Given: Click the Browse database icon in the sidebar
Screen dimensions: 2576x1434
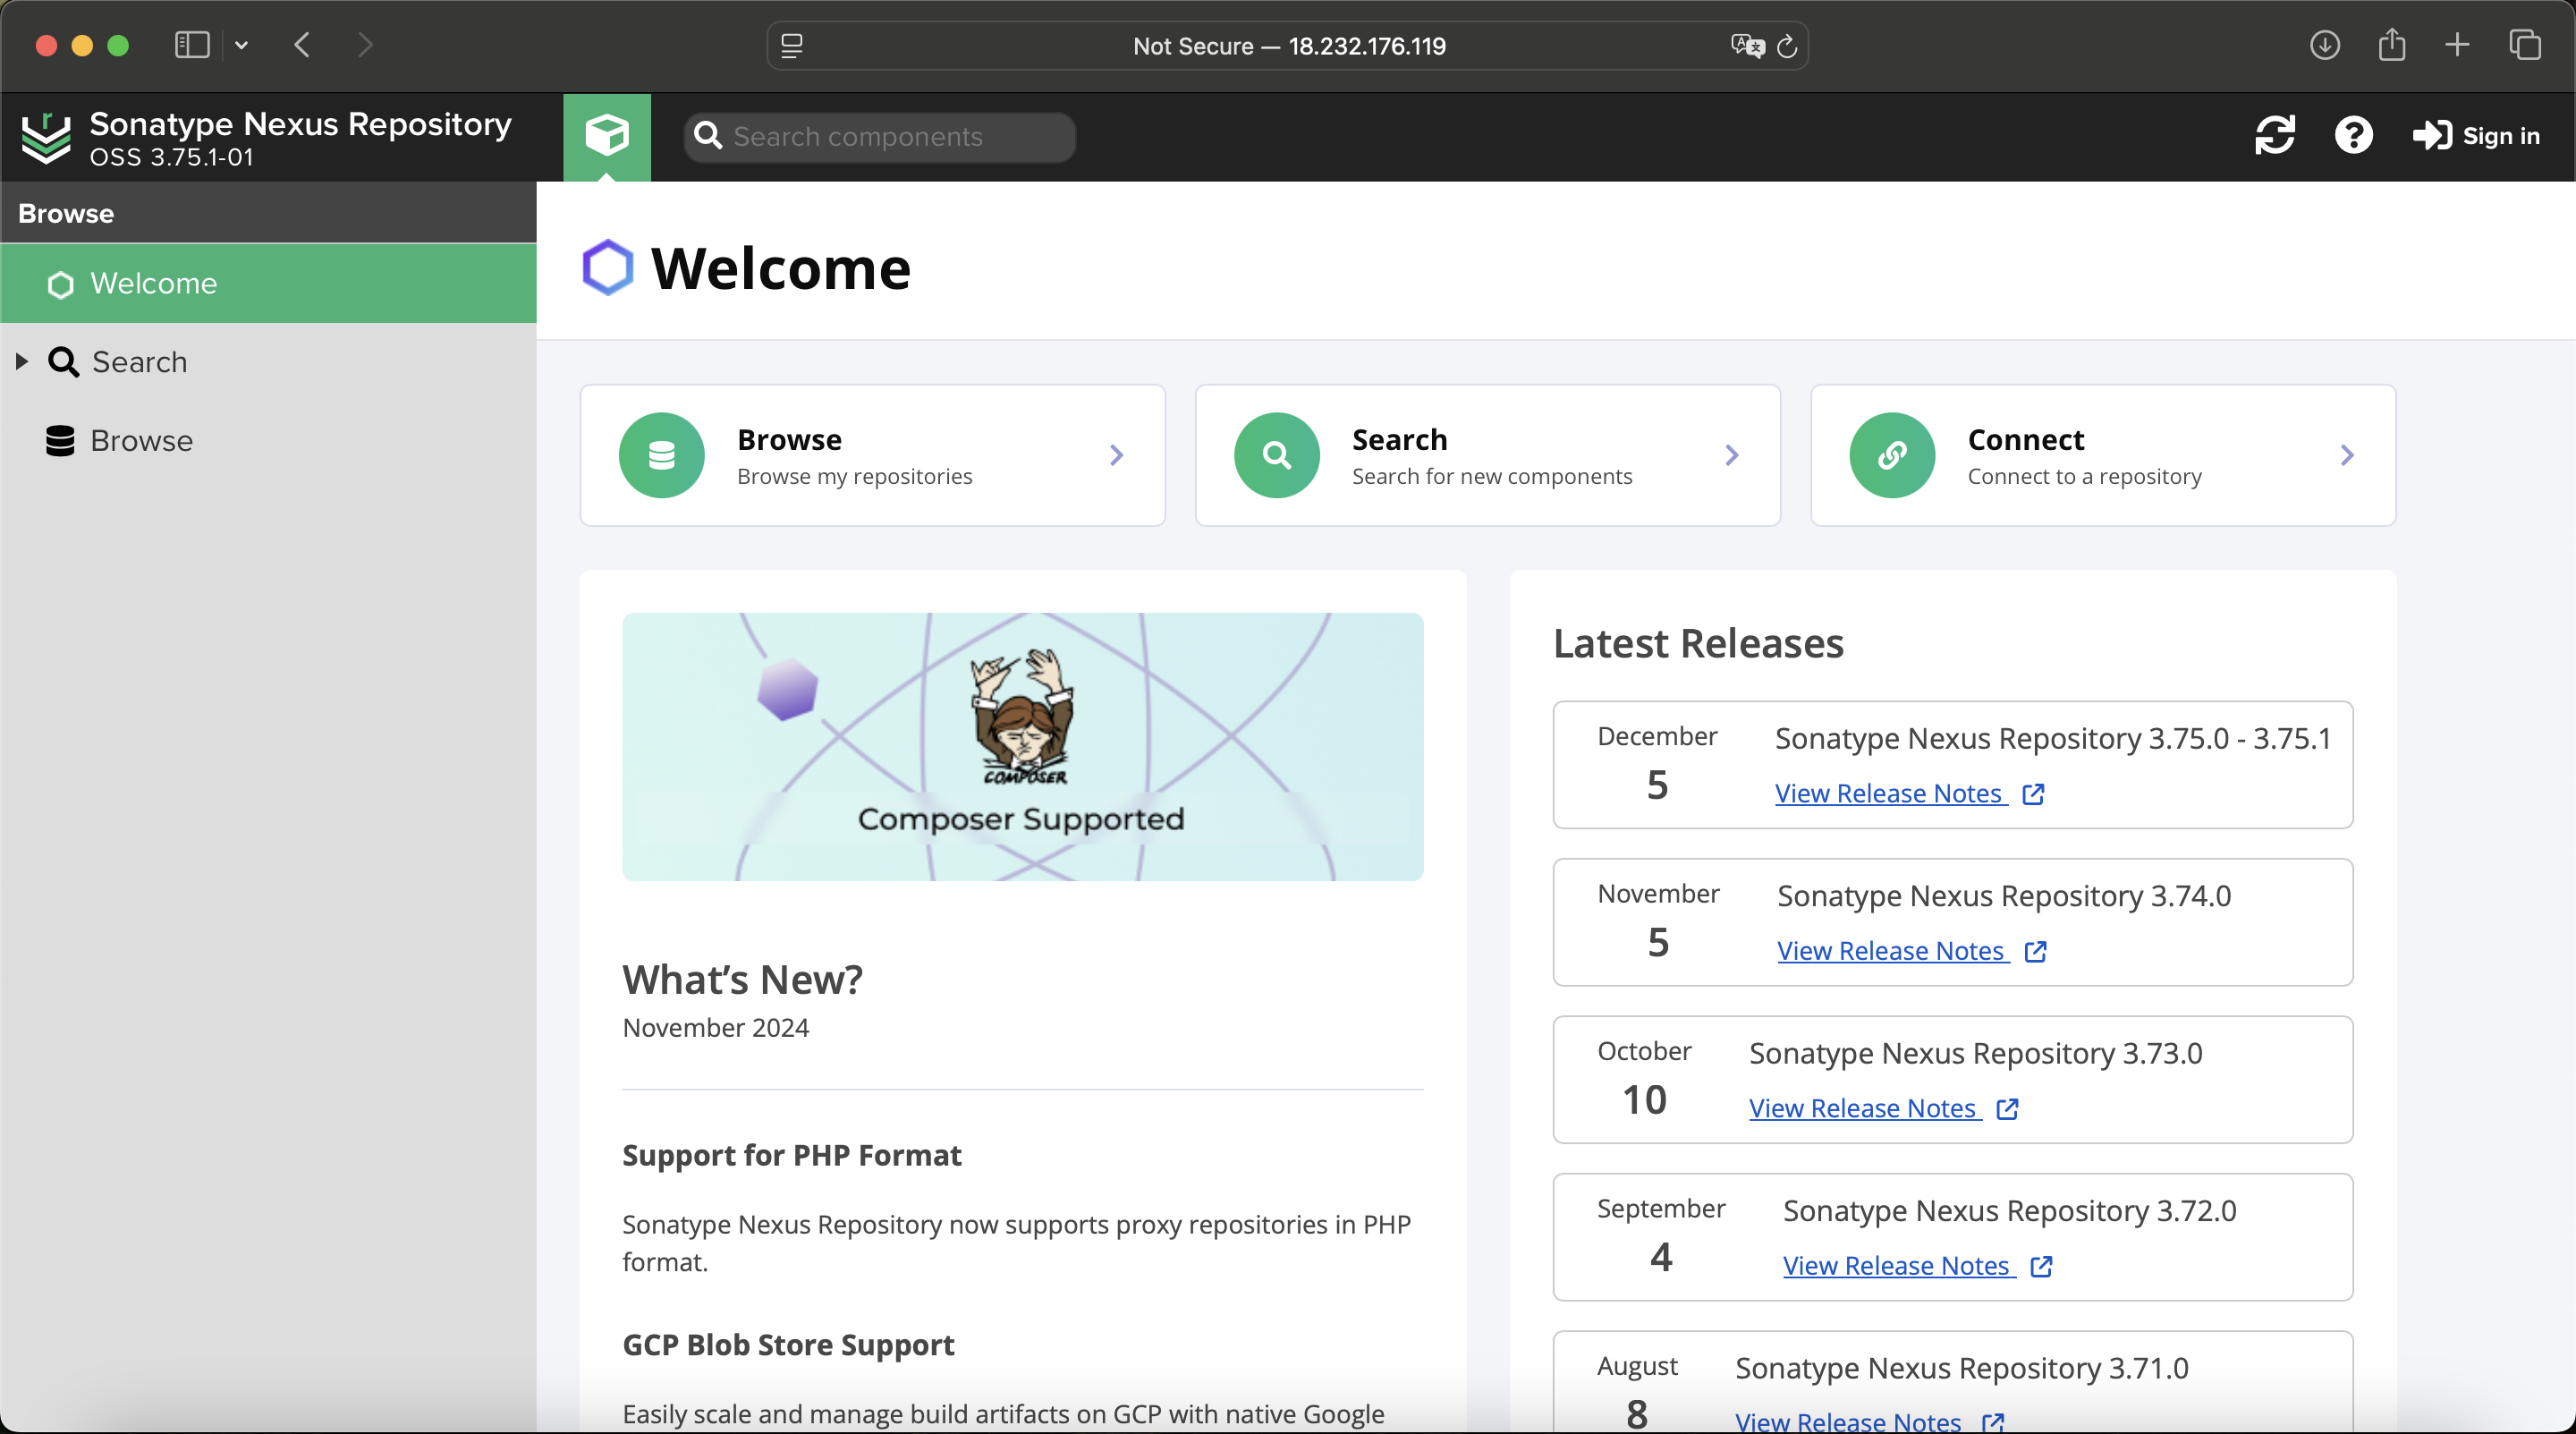Looking at the screenshot, I should point(59,440).
